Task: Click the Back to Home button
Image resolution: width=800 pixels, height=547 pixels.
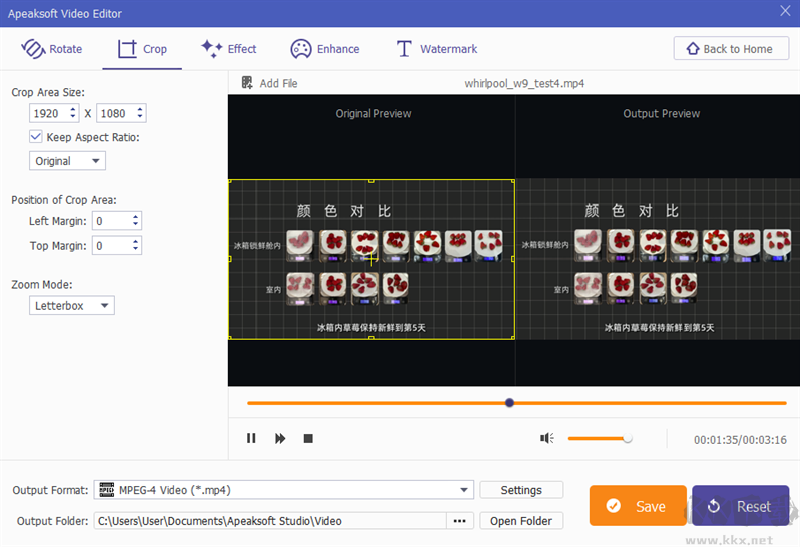Action: coord(729,49)
